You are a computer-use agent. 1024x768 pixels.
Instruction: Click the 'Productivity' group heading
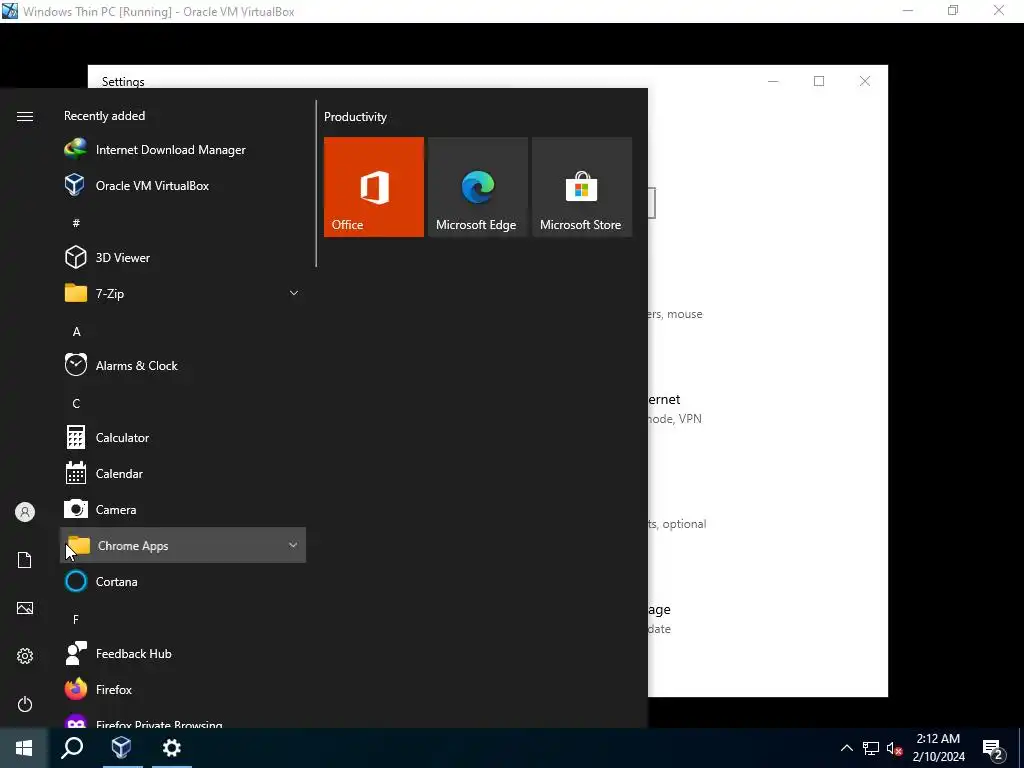pyautogui.click(x=355, y=117)
